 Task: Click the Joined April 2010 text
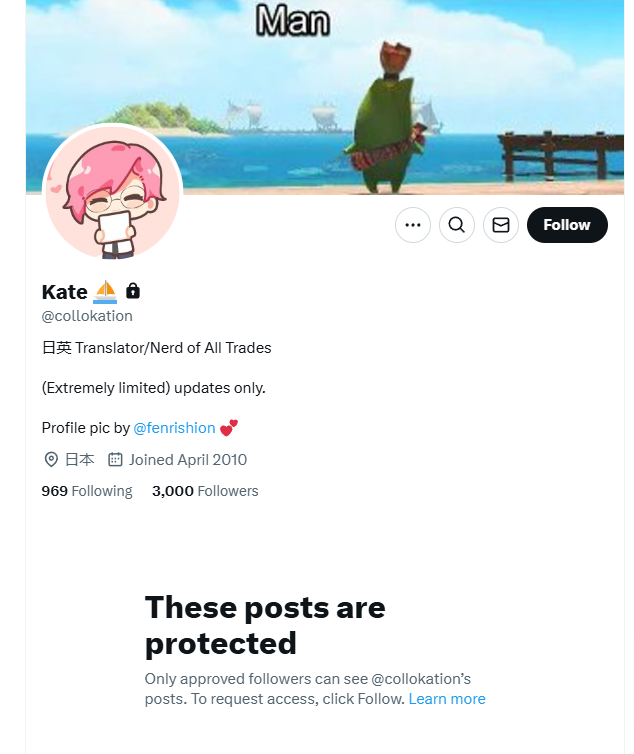[x=188, y=460]
